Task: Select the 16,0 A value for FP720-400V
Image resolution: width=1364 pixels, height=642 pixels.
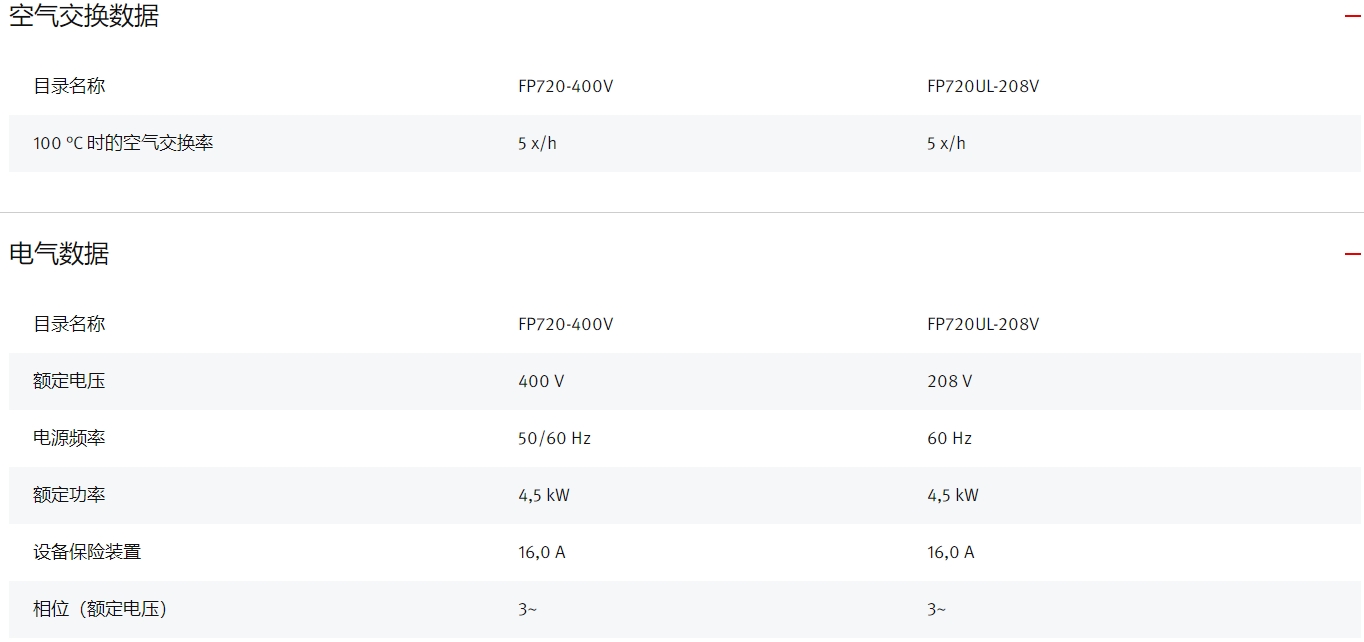Action: point(541,552)
